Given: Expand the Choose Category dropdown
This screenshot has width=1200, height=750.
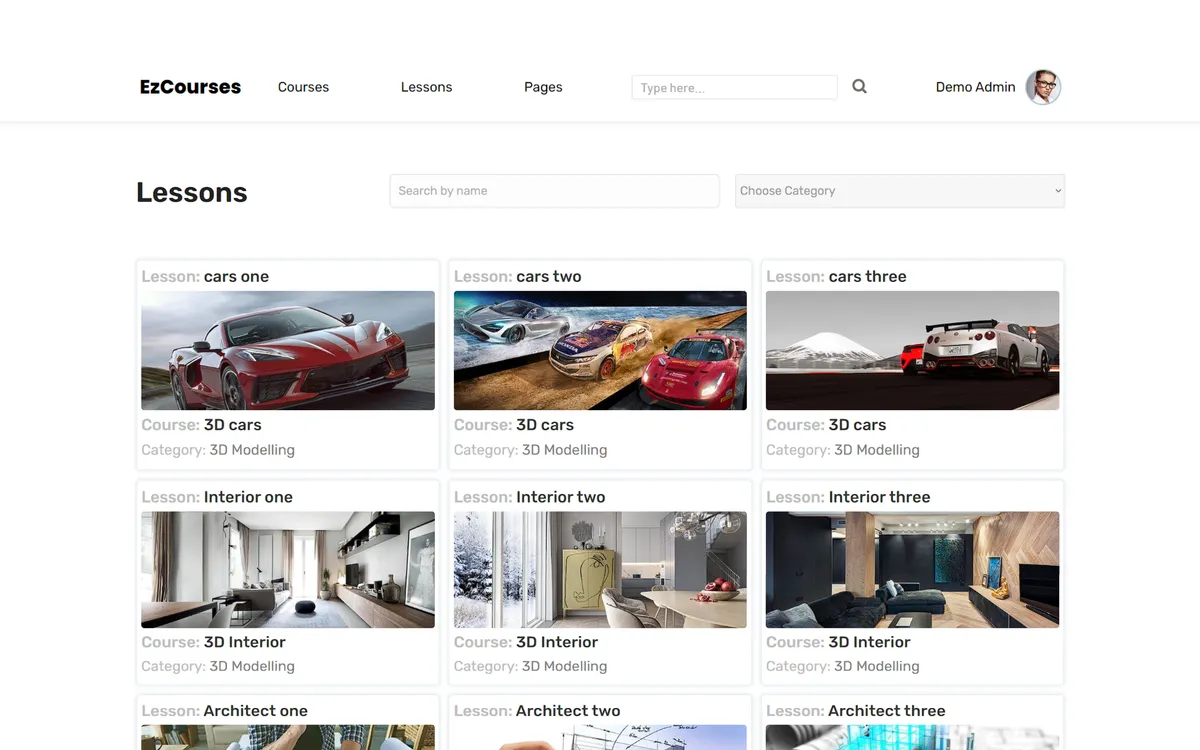Looking at the screenshot, I should [x=899, y=191].
